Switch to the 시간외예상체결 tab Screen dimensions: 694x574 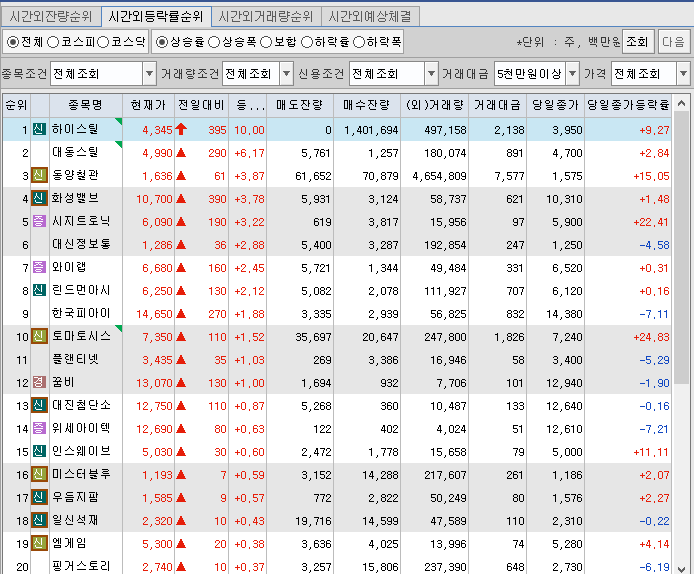click(x=371, y=16)
